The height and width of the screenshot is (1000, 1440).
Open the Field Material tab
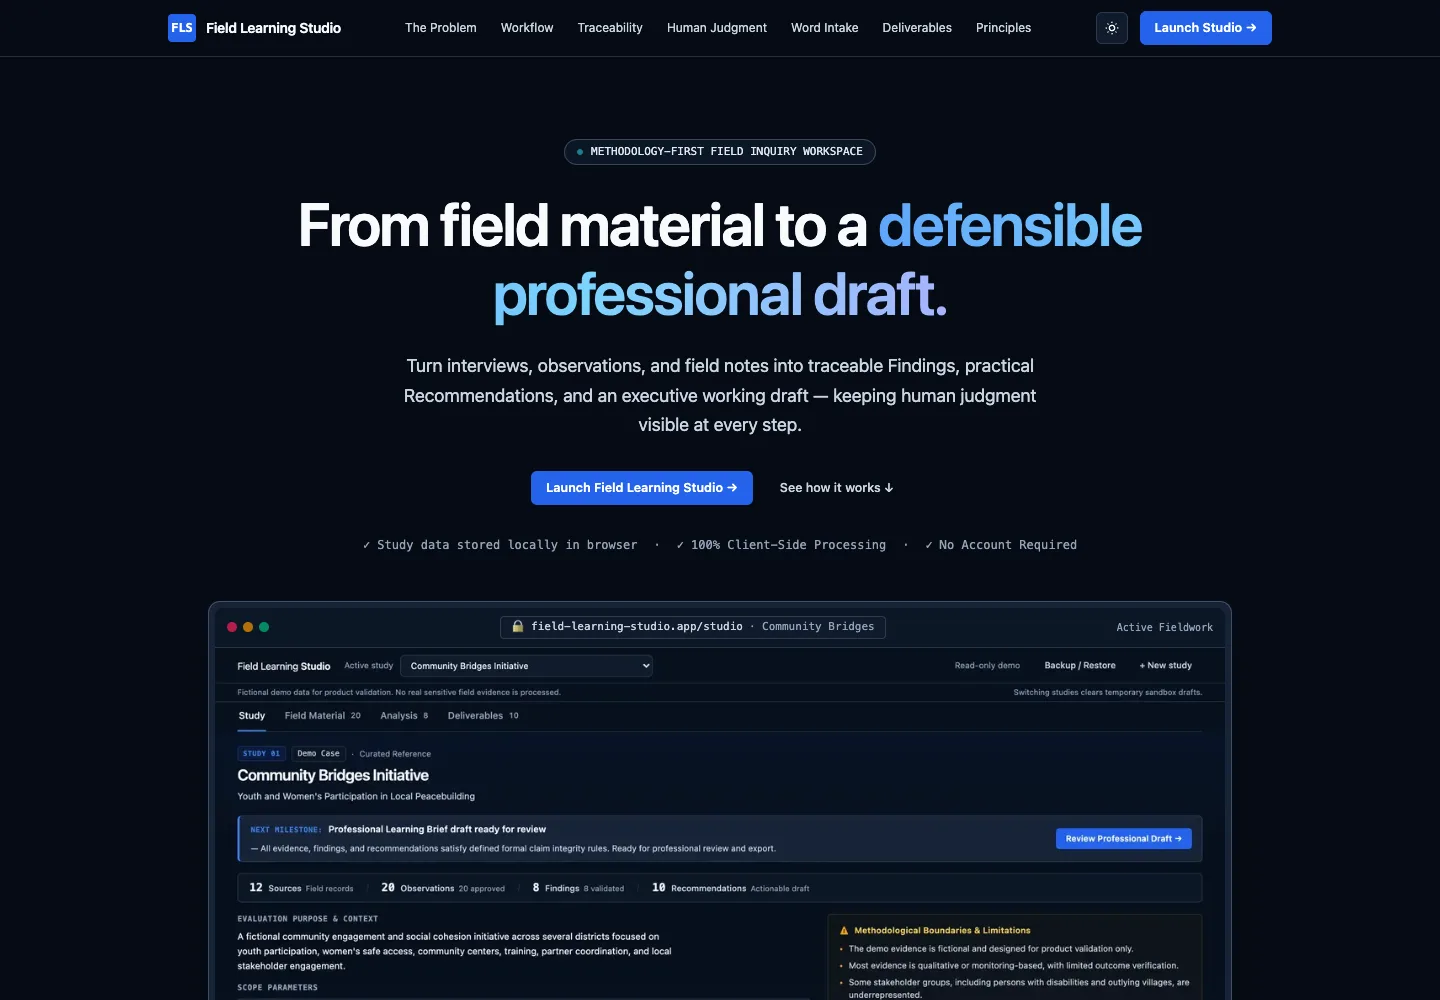323,716
